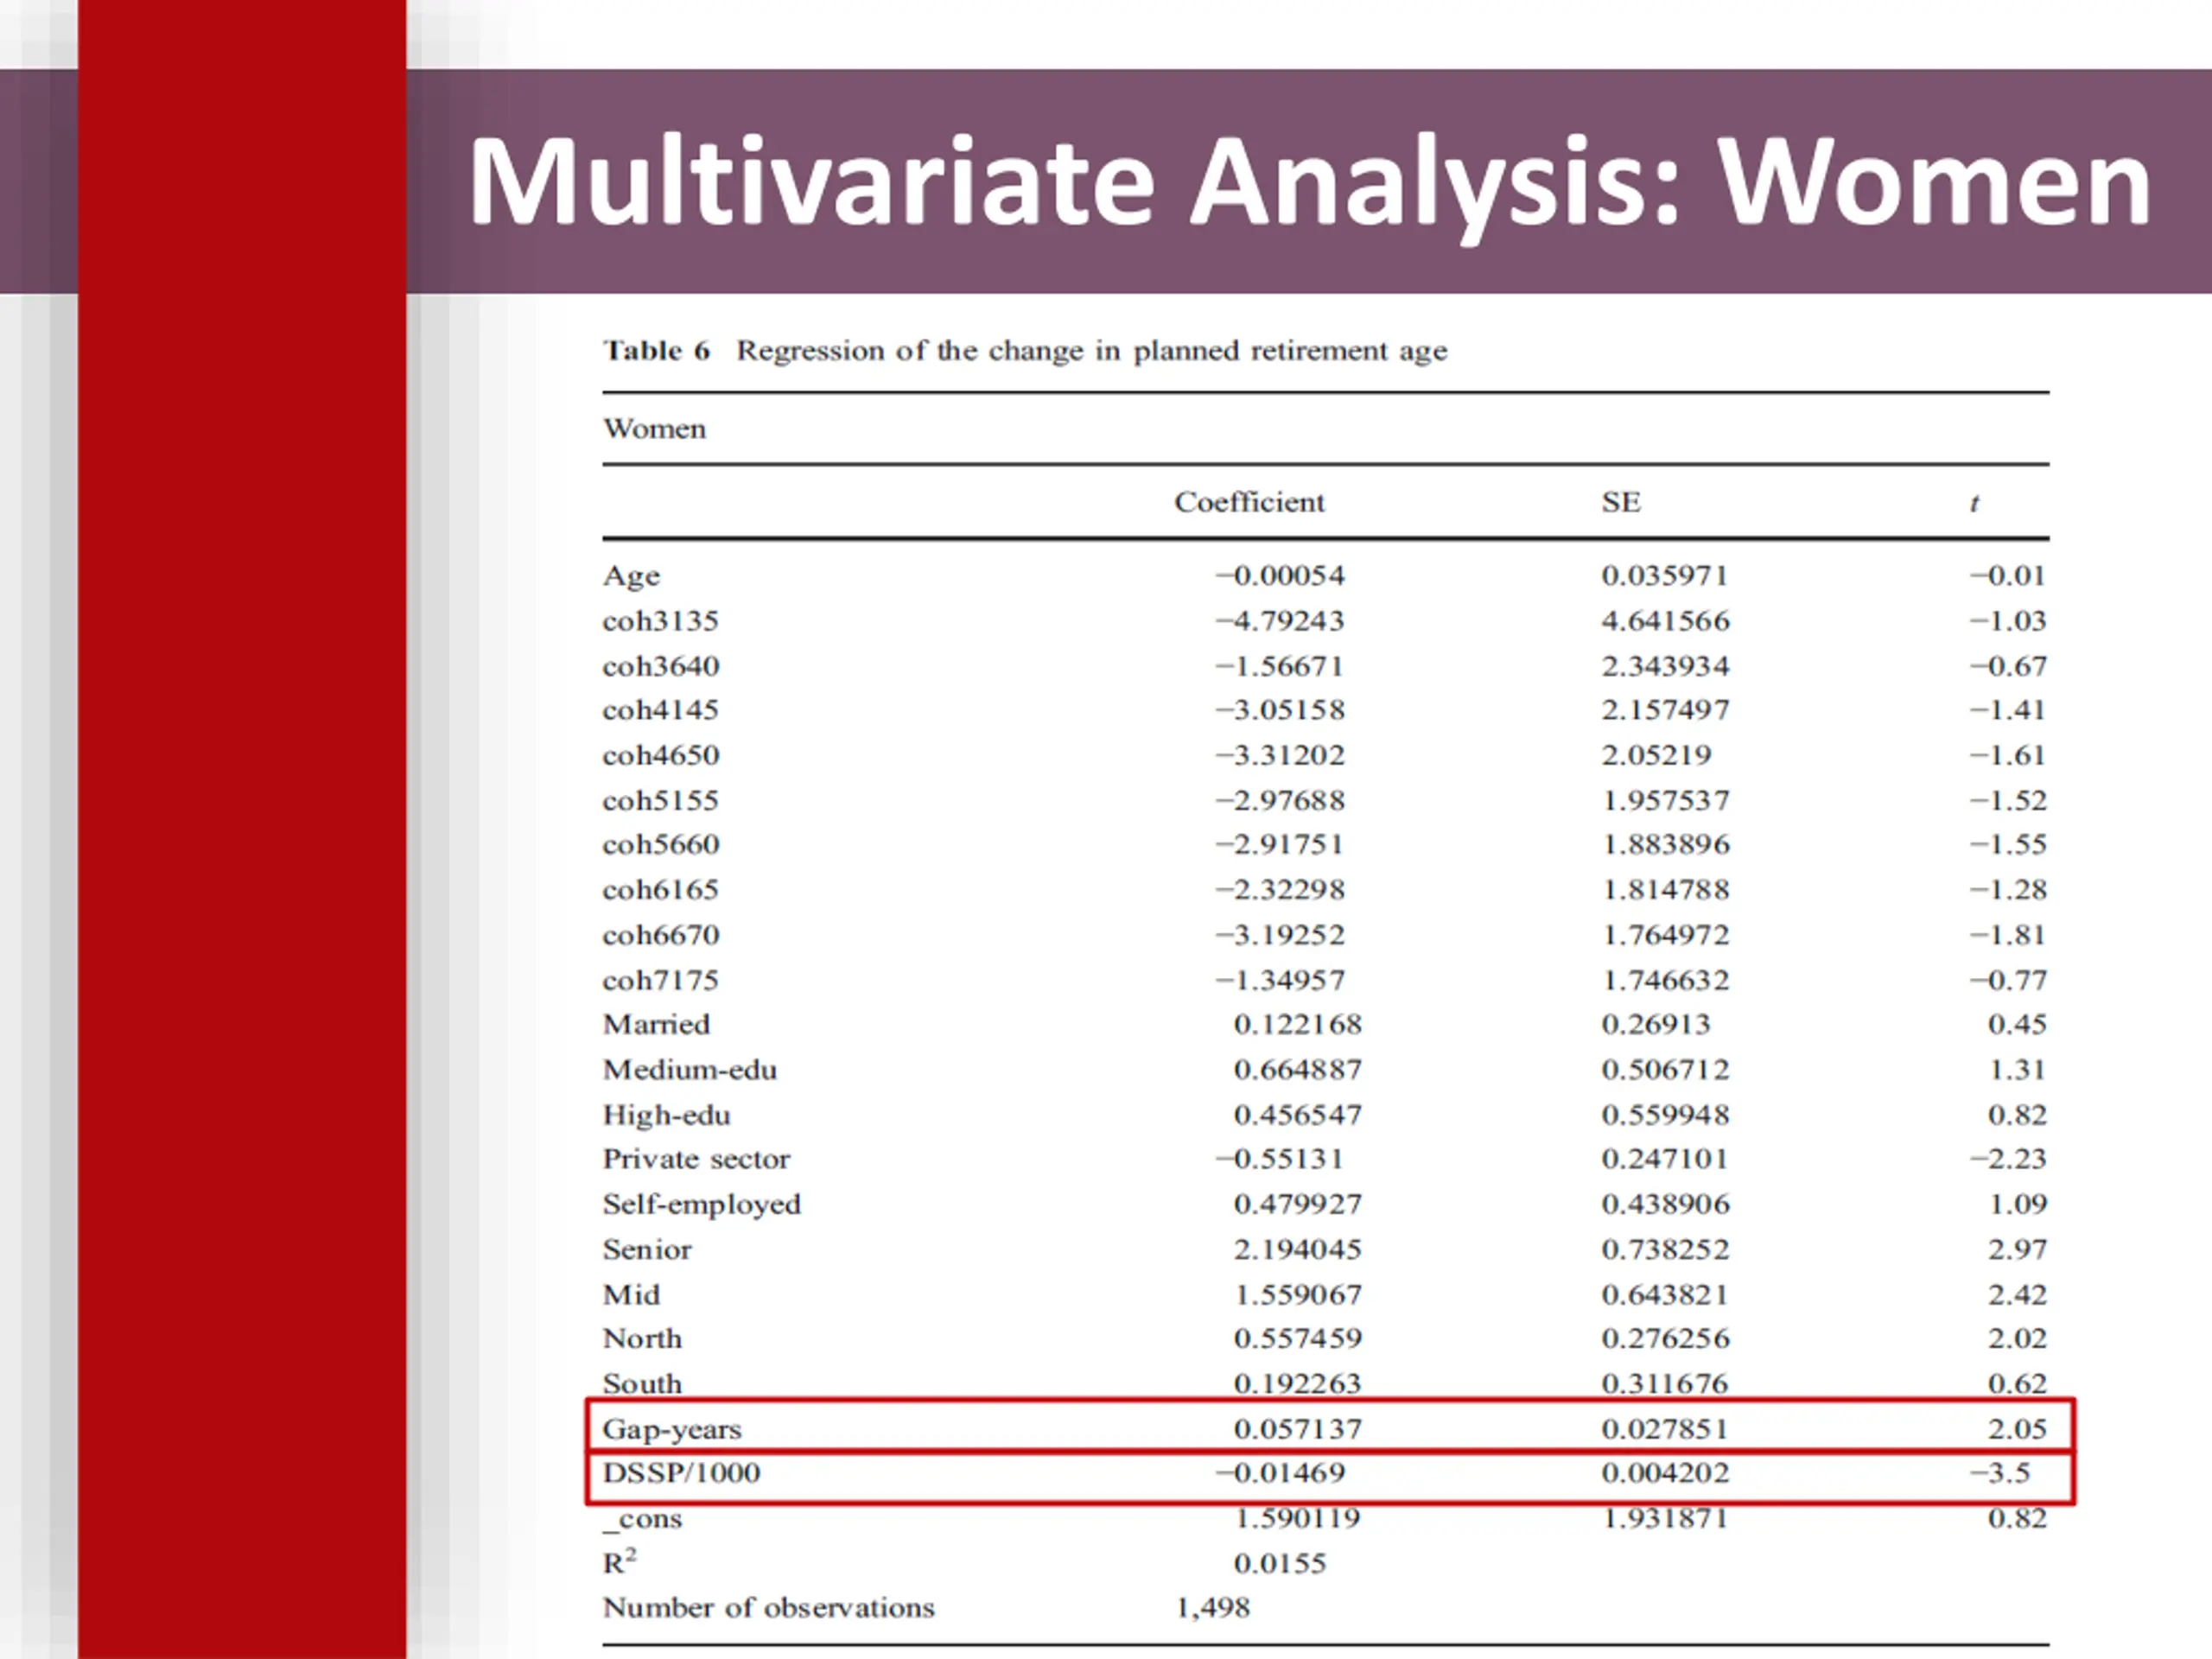
Task: Click the Medium-edu coefficient 0.664887
Action: click(1297, 1070)
